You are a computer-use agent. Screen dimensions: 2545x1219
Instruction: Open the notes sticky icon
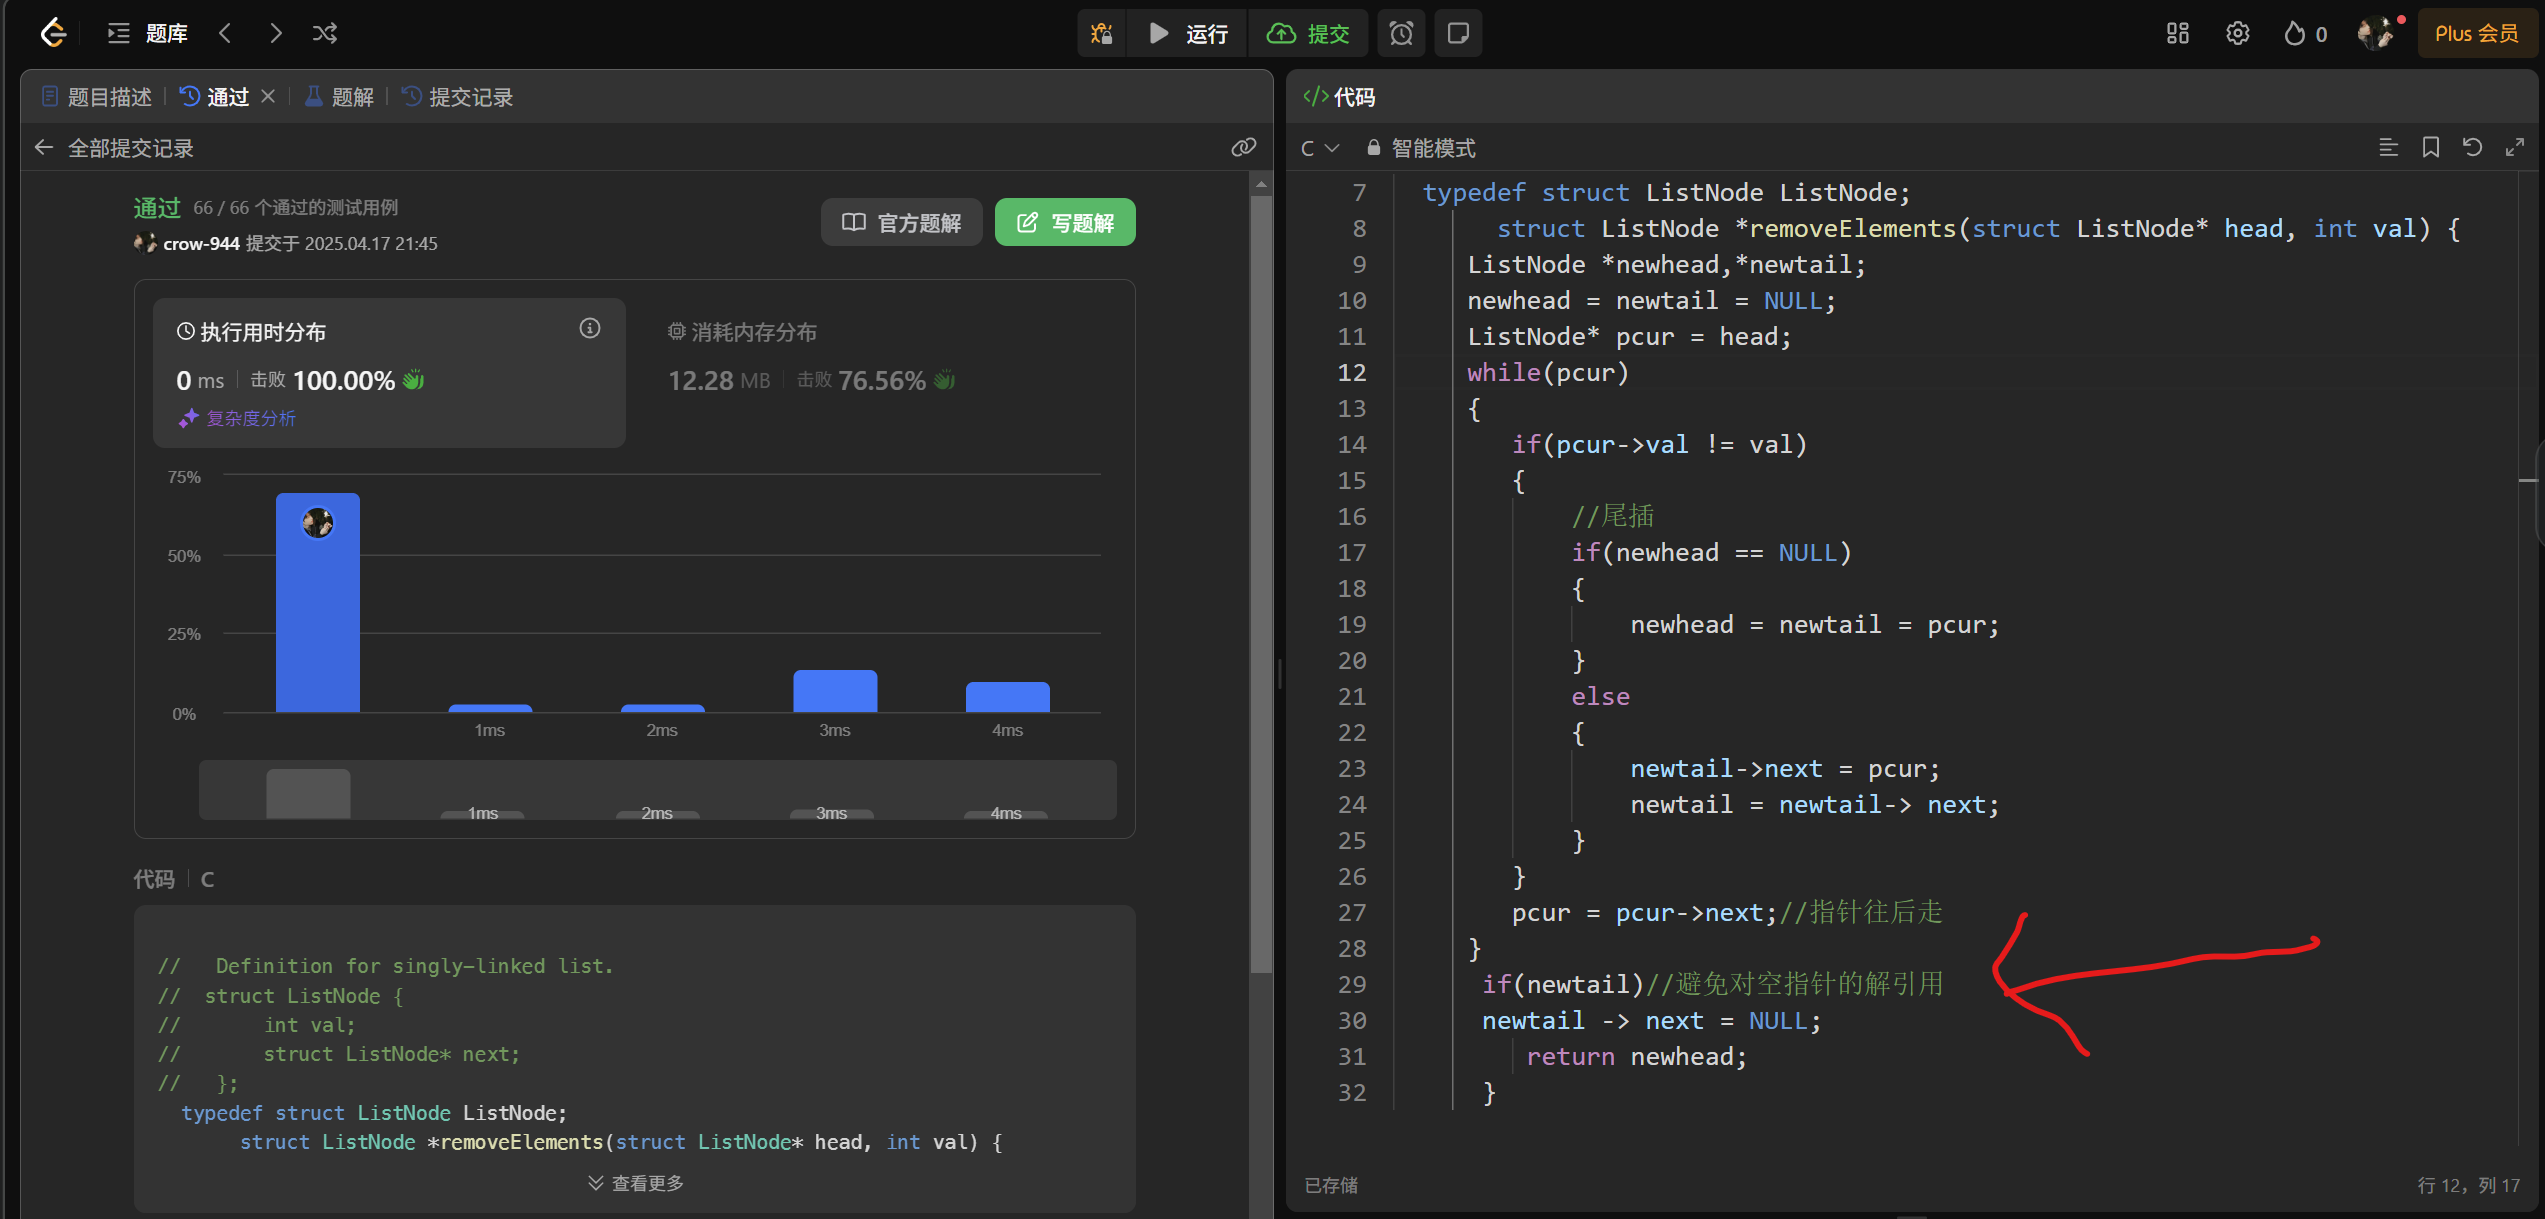click(1458, 33)
